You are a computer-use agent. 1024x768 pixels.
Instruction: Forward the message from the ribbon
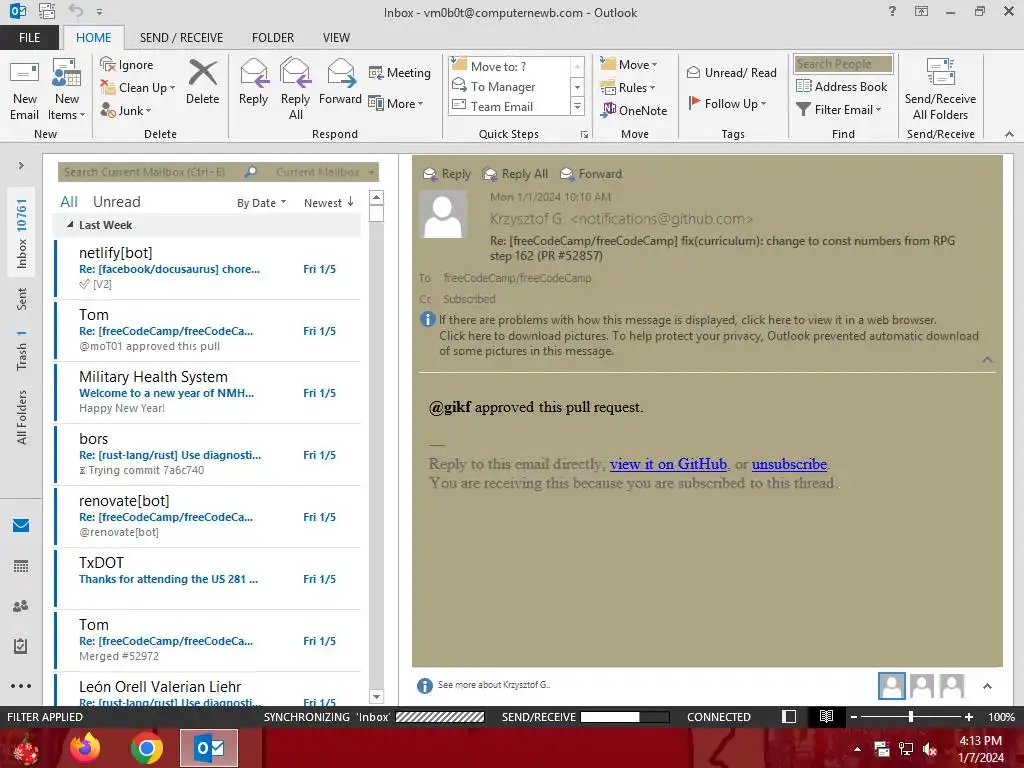(x=340, y=82)
